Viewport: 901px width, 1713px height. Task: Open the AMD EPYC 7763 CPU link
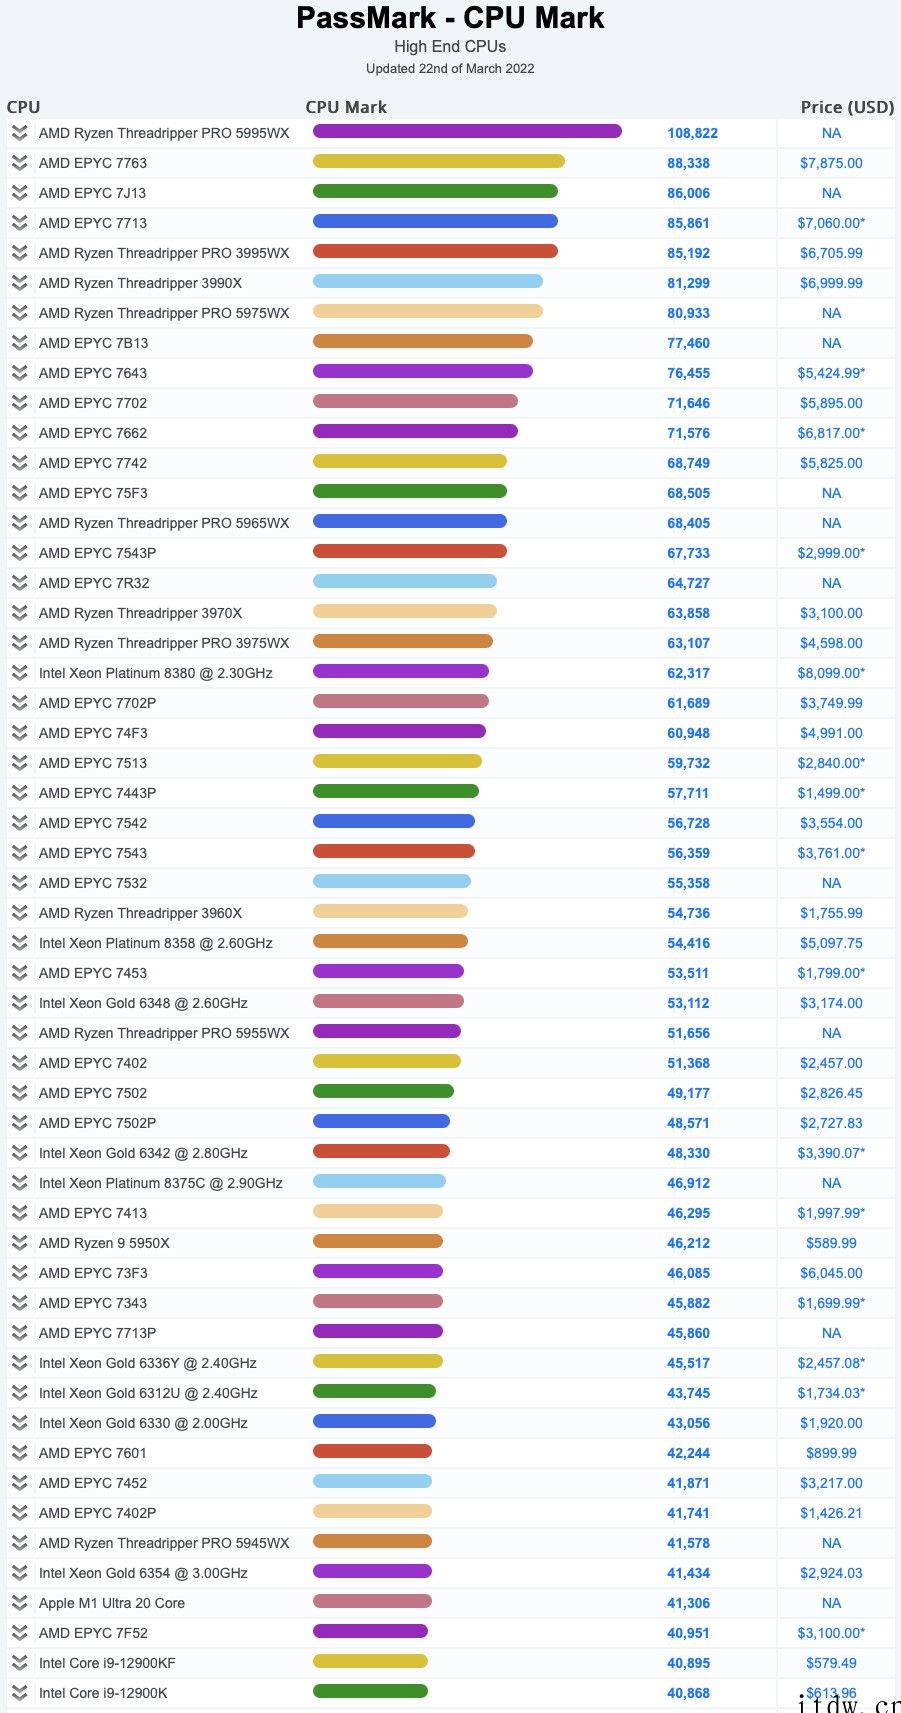pos(93,163)
